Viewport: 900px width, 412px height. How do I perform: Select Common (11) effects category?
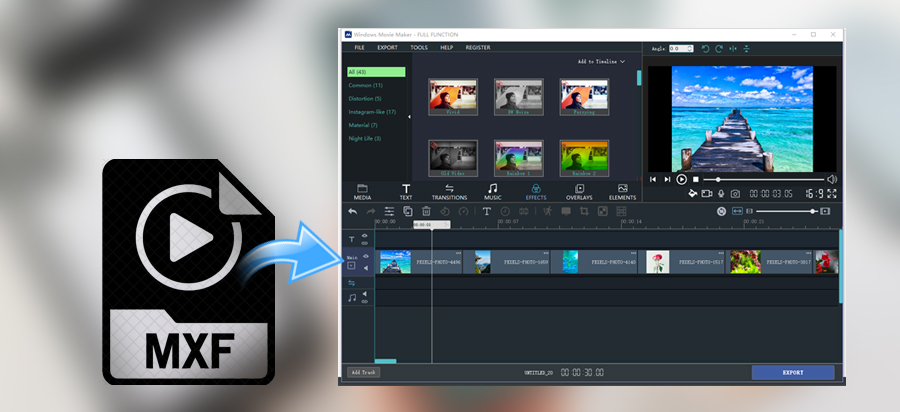click(366, 85)
